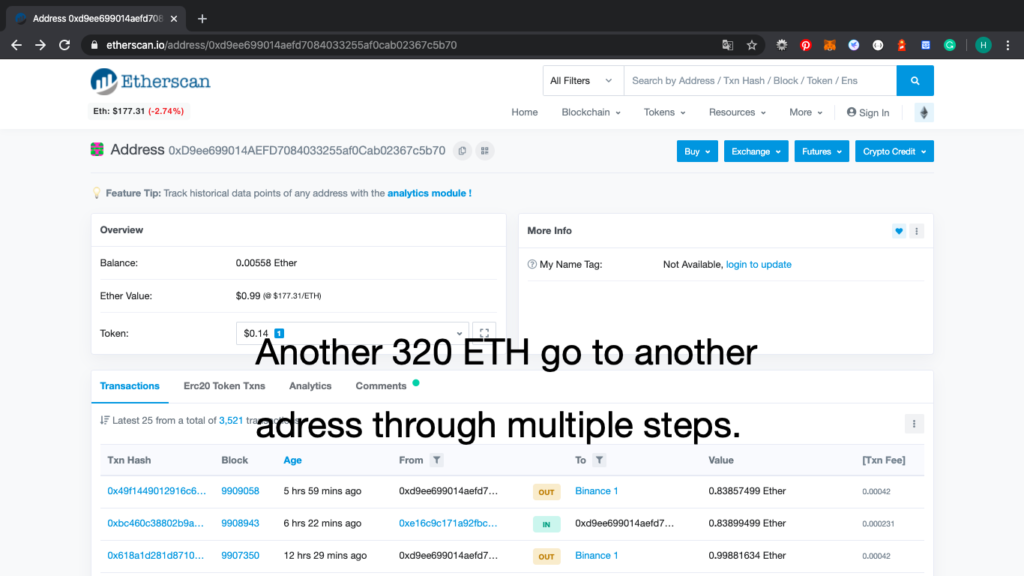Click the Ethereum network icon

pos(923,112)
